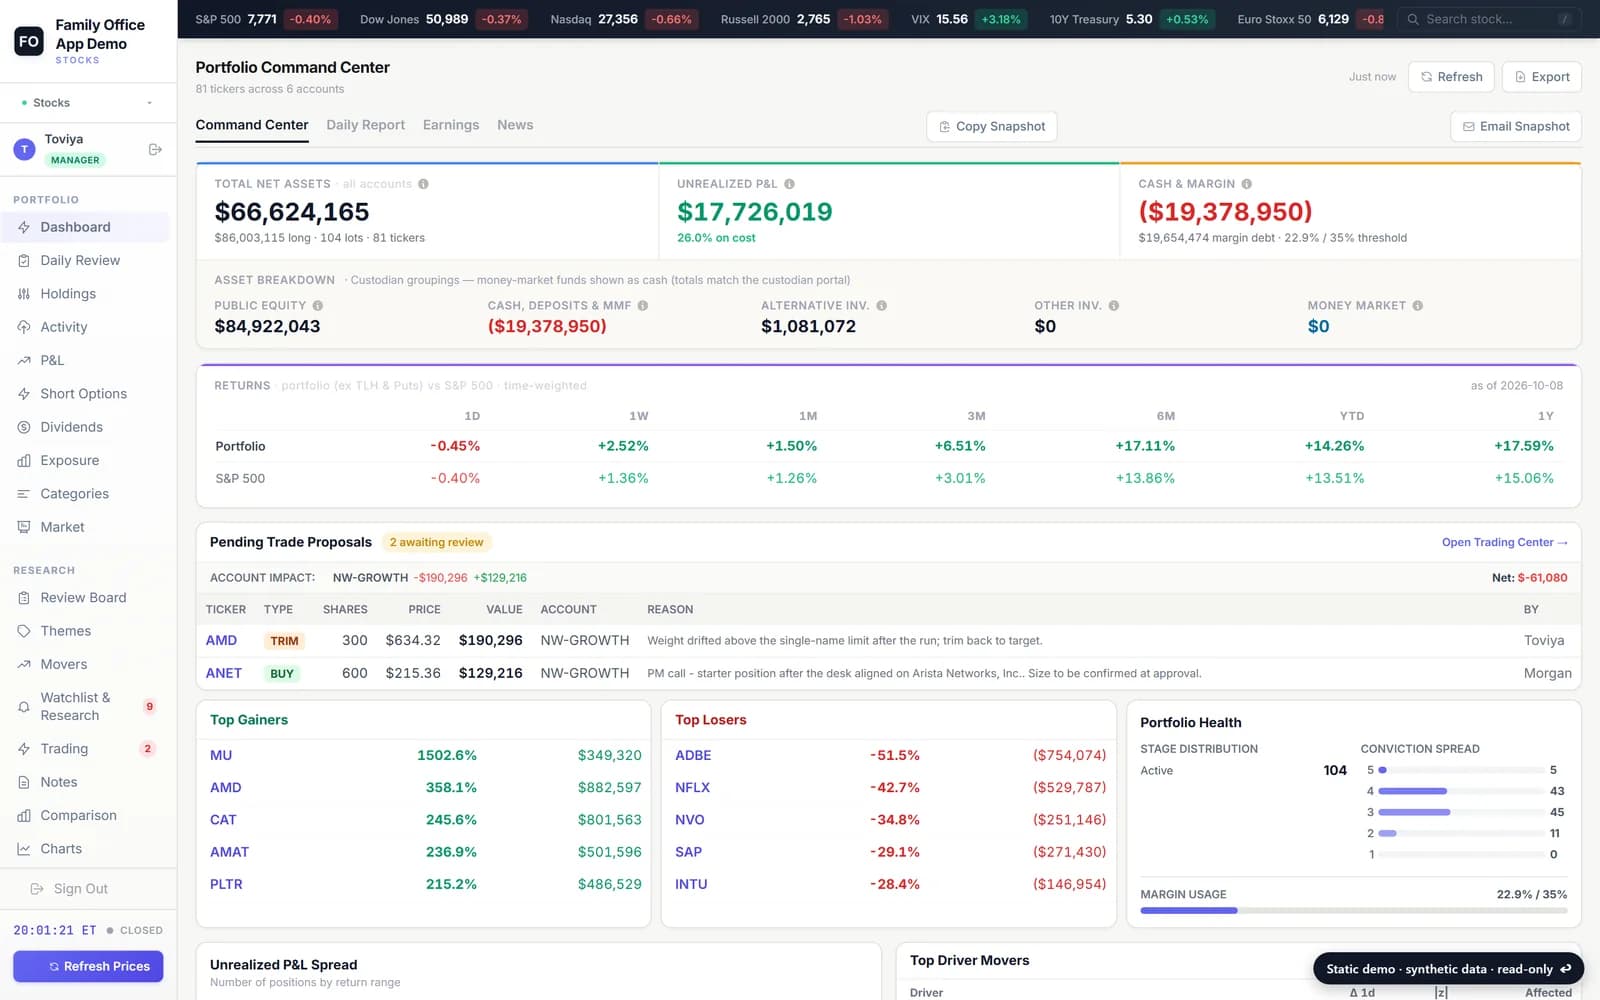Click the ANET ticker link
Screen dimensions: 1600x1000
click(224, 674)
